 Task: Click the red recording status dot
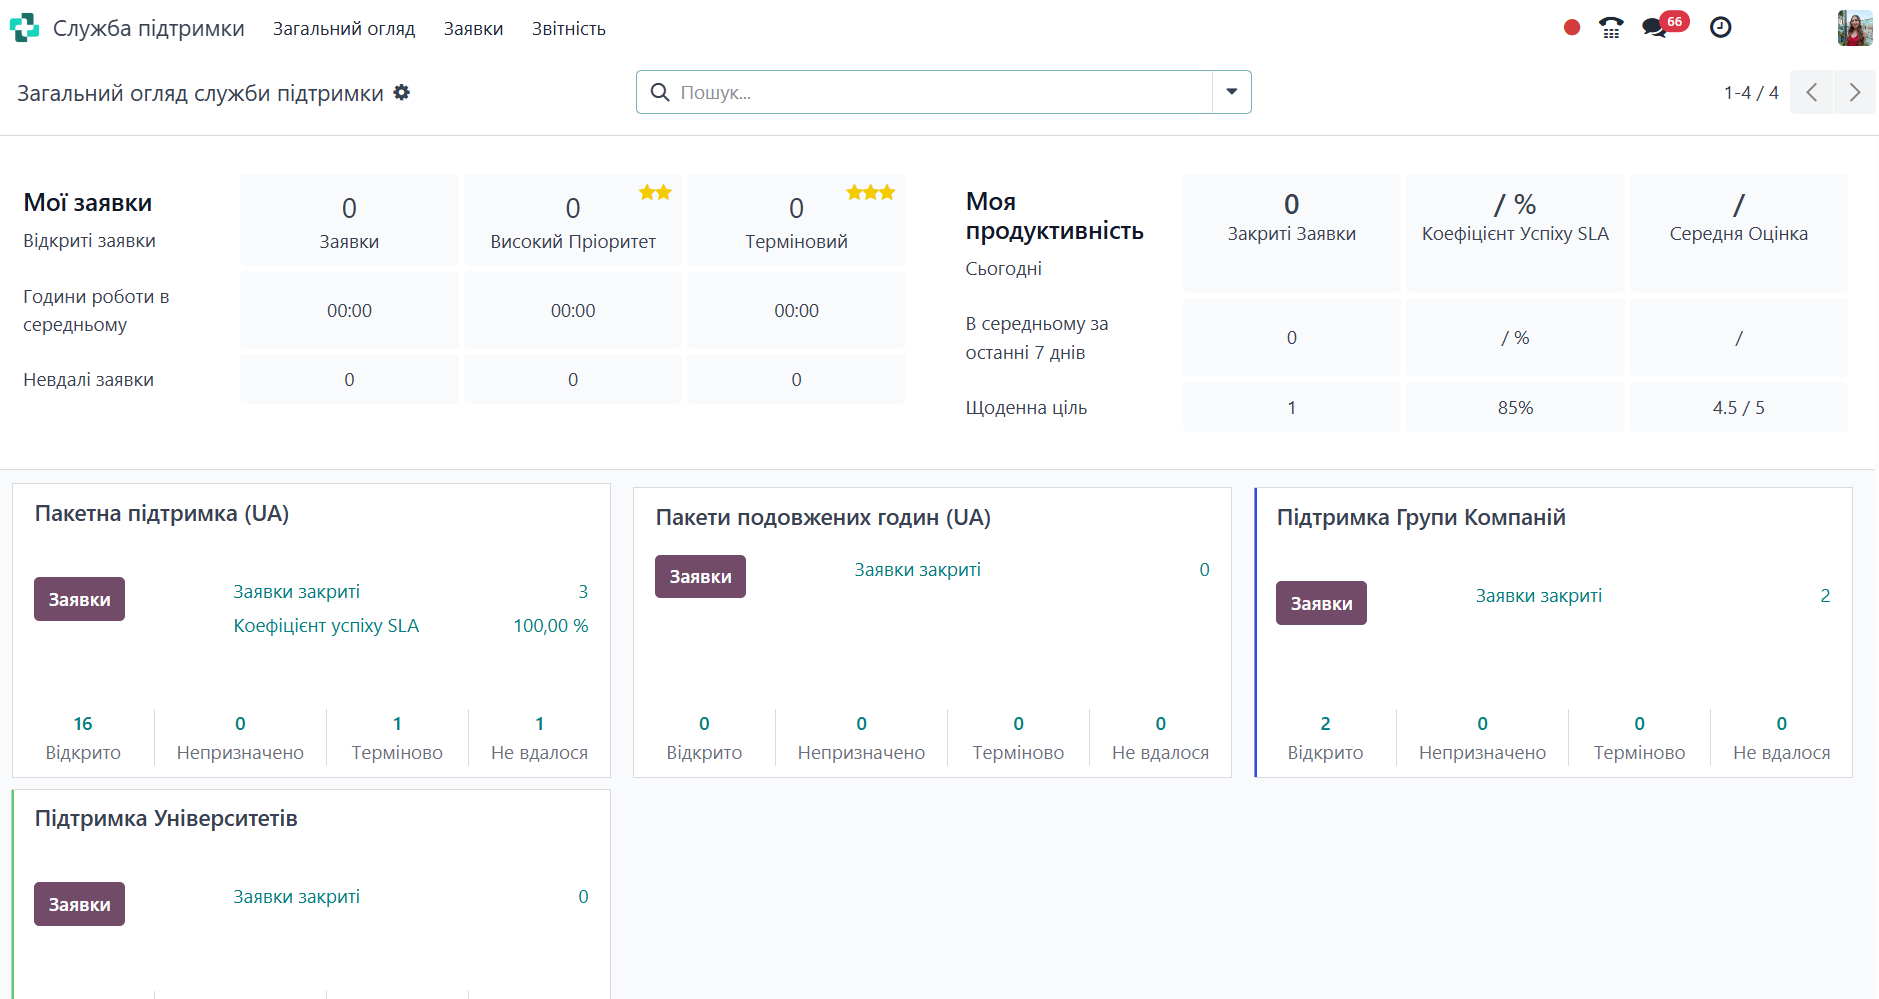click(x=1572, y=28)
